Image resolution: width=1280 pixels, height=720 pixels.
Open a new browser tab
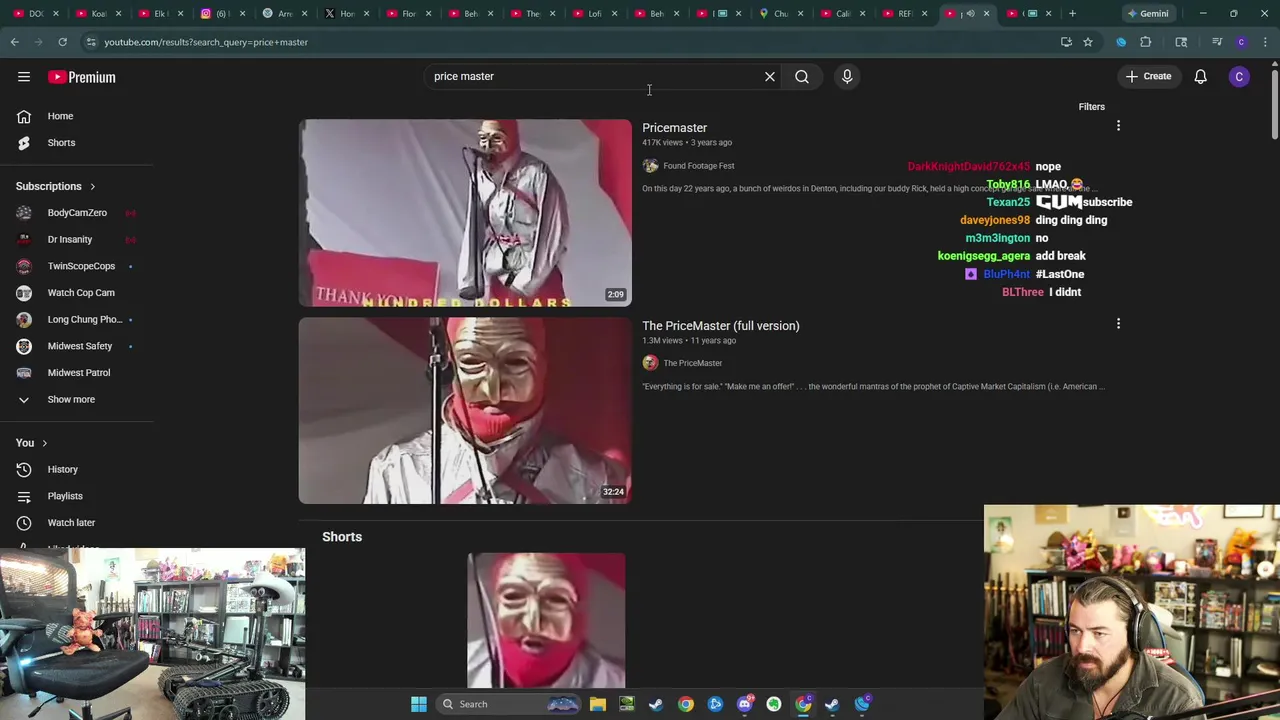[1072, 13]
